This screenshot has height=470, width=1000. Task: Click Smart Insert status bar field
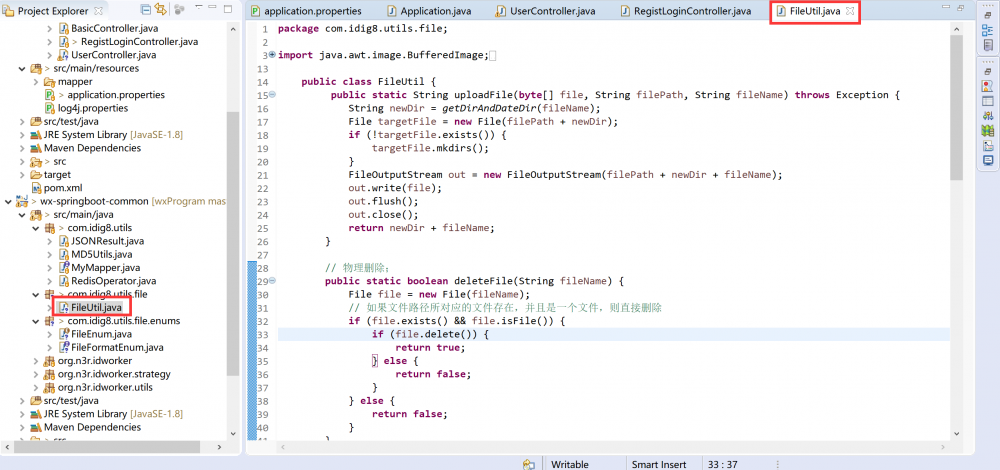point(659,464)
